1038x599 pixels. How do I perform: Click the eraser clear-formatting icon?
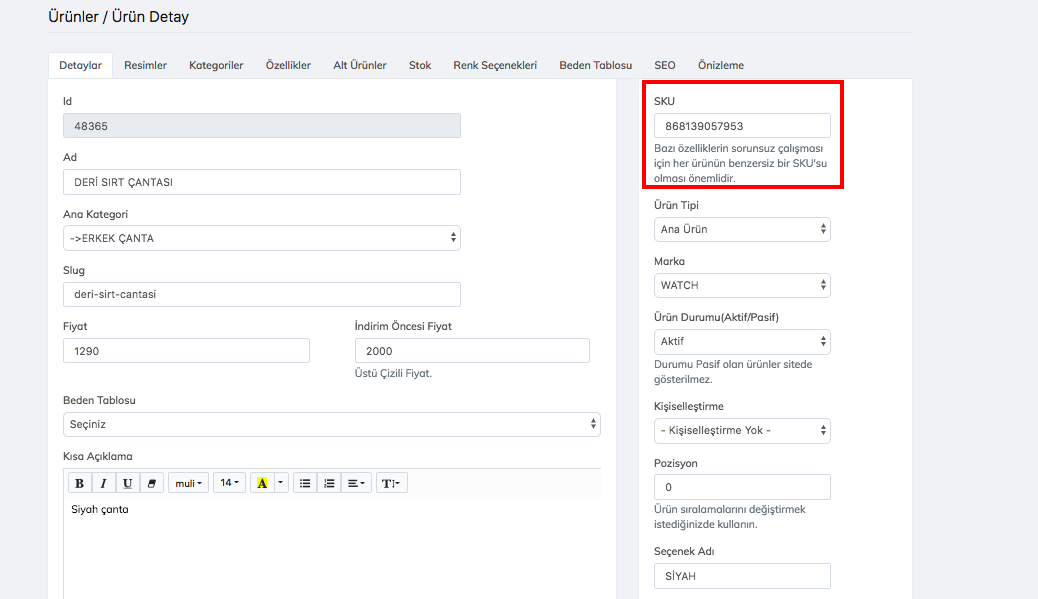pos(151,483)
